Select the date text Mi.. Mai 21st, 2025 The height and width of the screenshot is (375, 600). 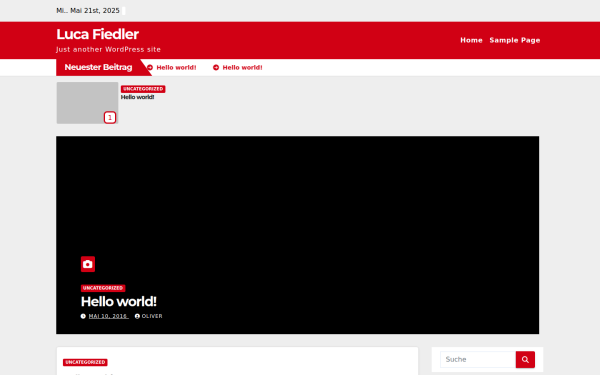point(88,11)
